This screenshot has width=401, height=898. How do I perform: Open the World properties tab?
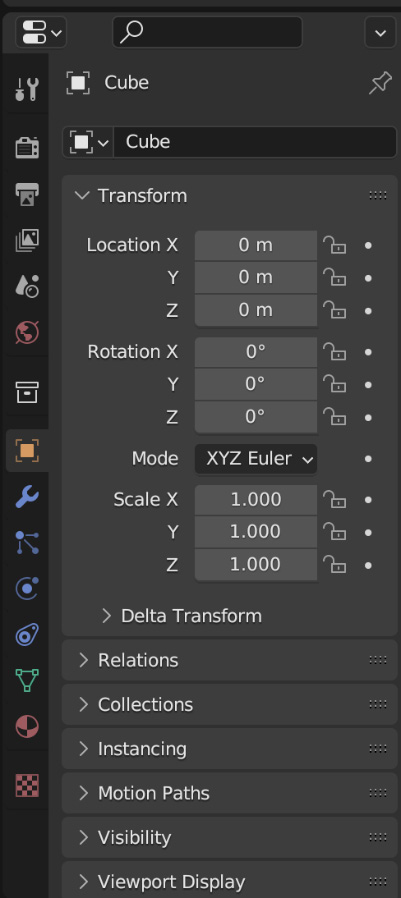pyautogui.click(x=26, y=332)
